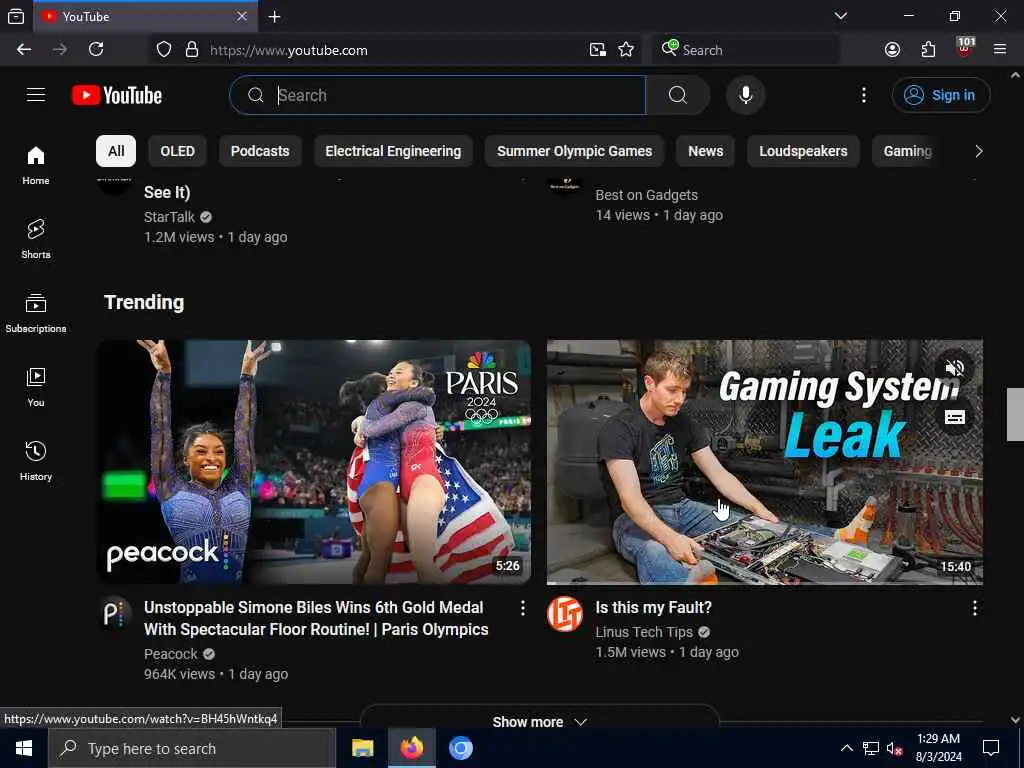
Task: Click the YouTube logo
Action: [117, 95]
